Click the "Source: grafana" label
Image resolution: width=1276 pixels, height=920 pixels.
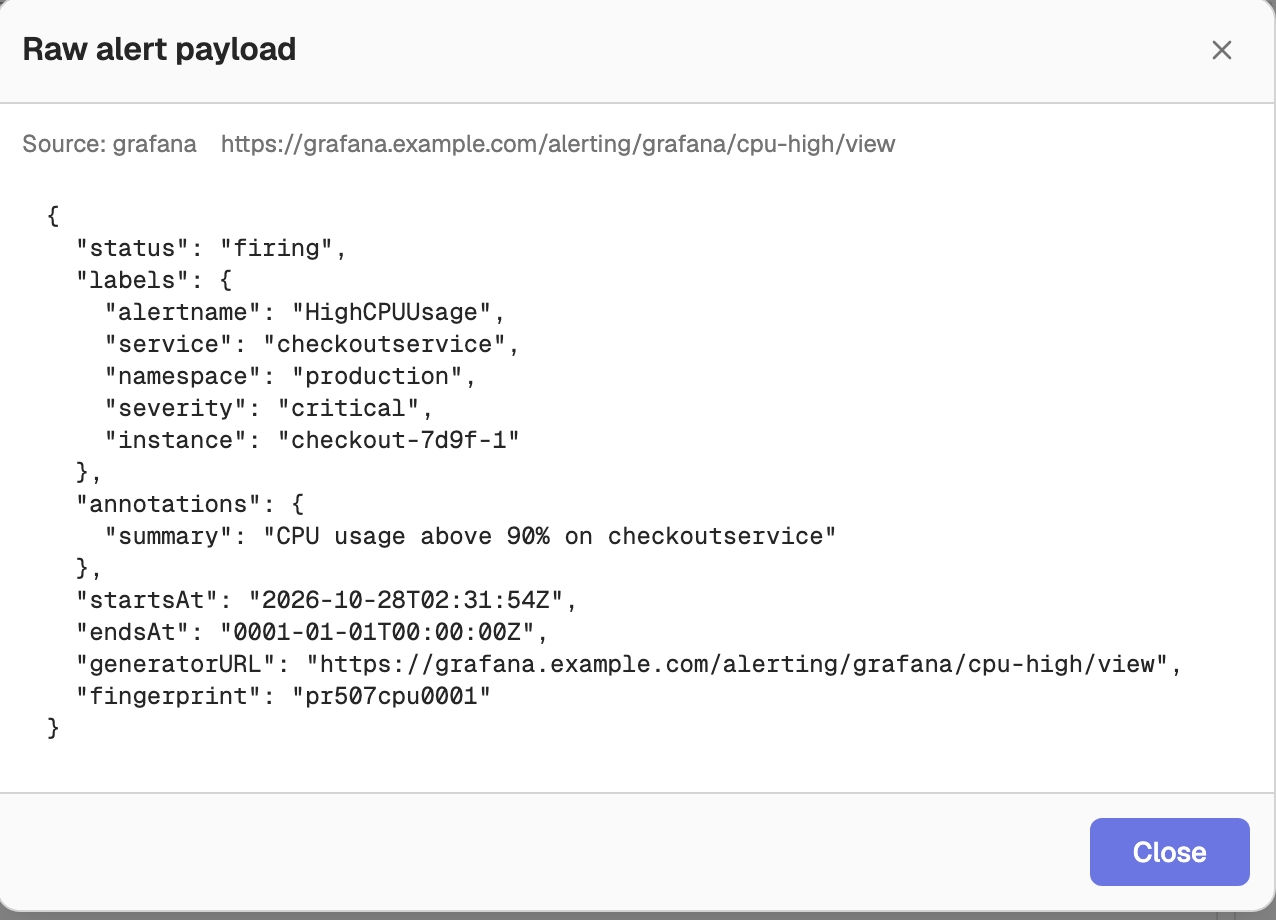[x=110, y=144]
